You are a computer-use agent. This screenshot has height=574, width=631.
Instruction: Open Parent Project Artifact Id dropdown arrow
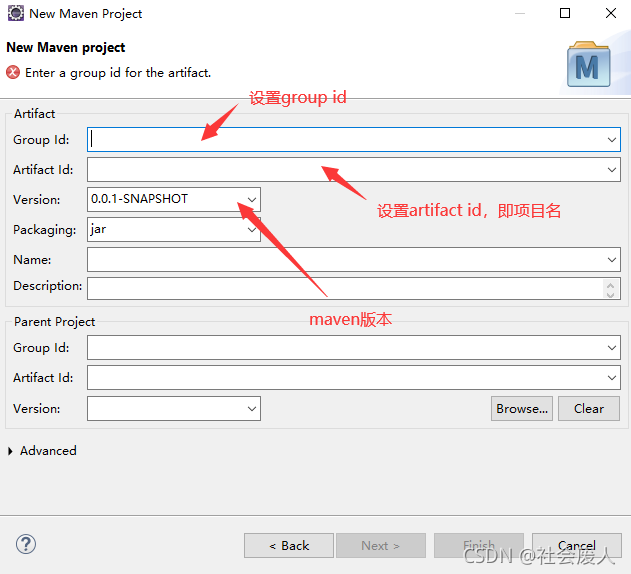[x=612, y=378]
